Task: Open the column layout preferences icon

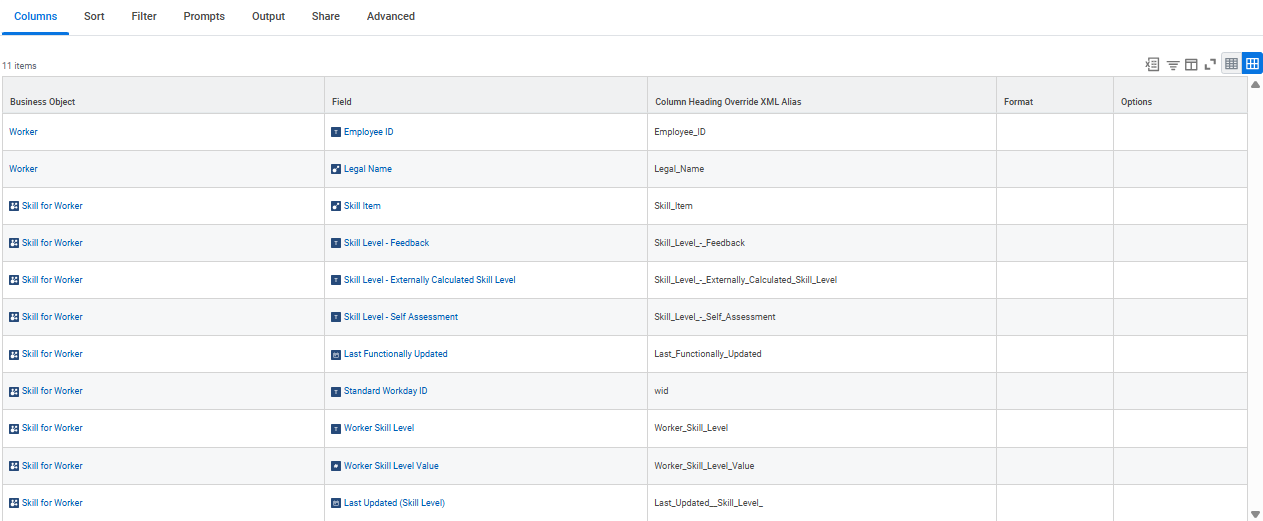Action: click(1191, 64)
